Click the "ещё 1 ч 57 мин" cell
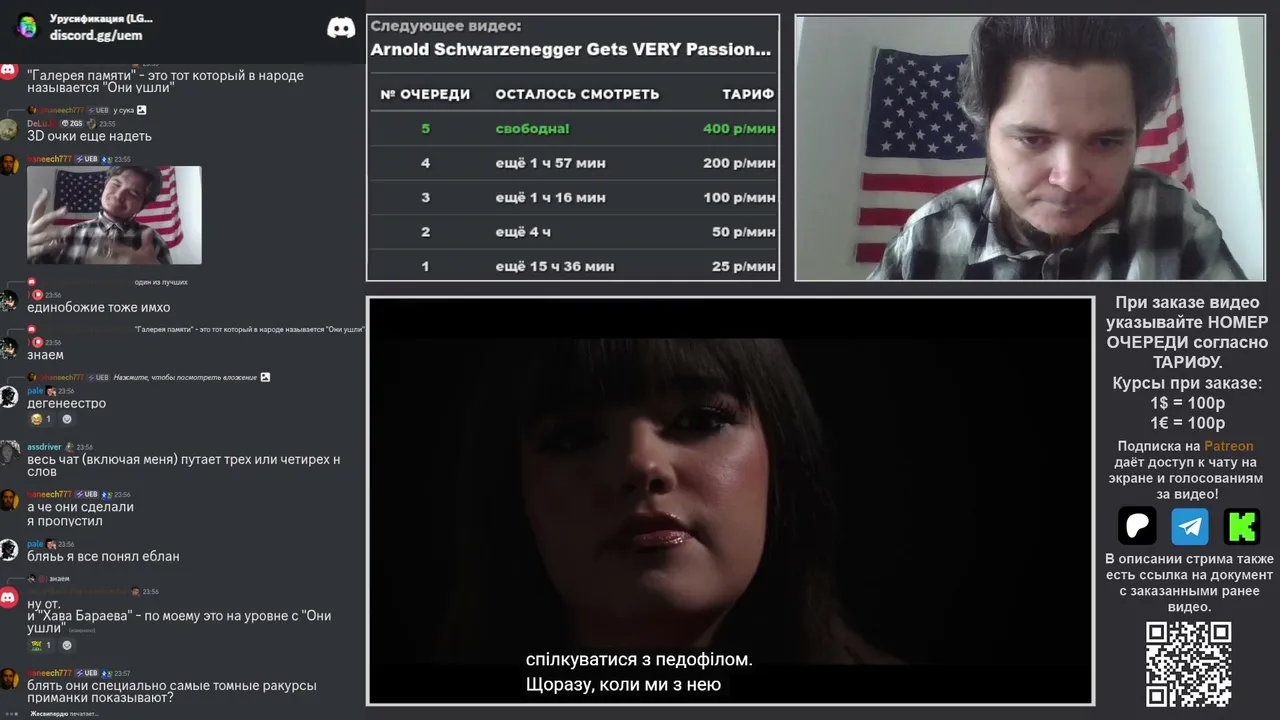The width and height of the screenshot is (1280, 720). 550,163
